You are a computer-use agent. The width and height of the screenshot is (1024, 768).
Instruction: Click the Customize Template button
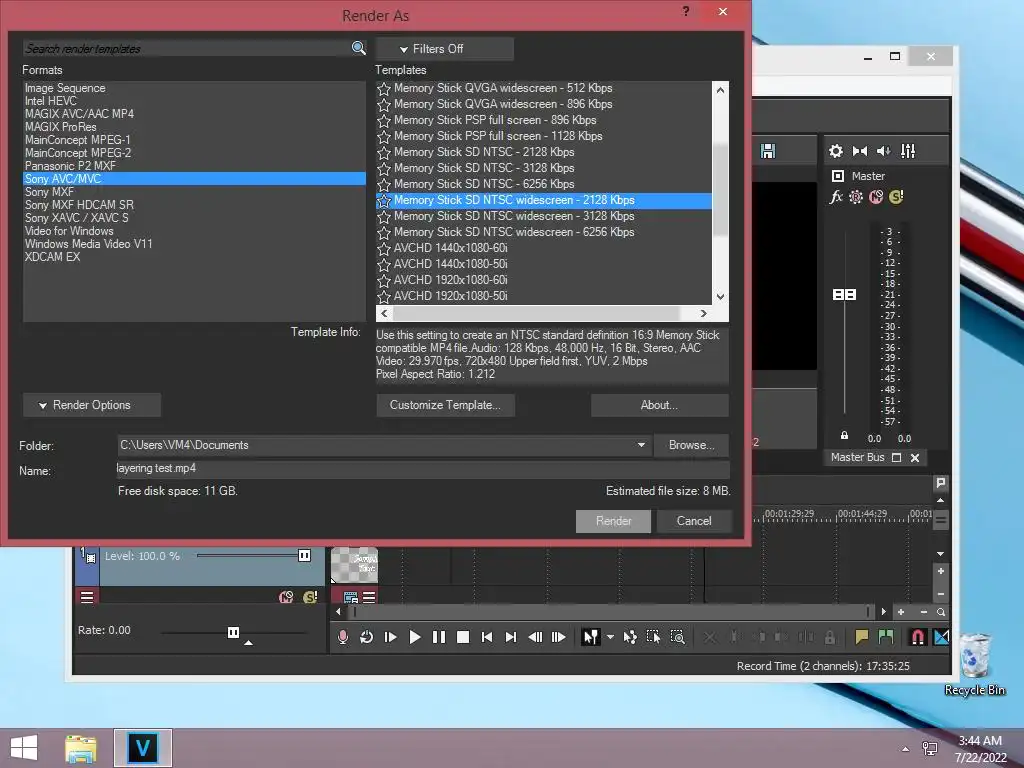tap(445, 405)
